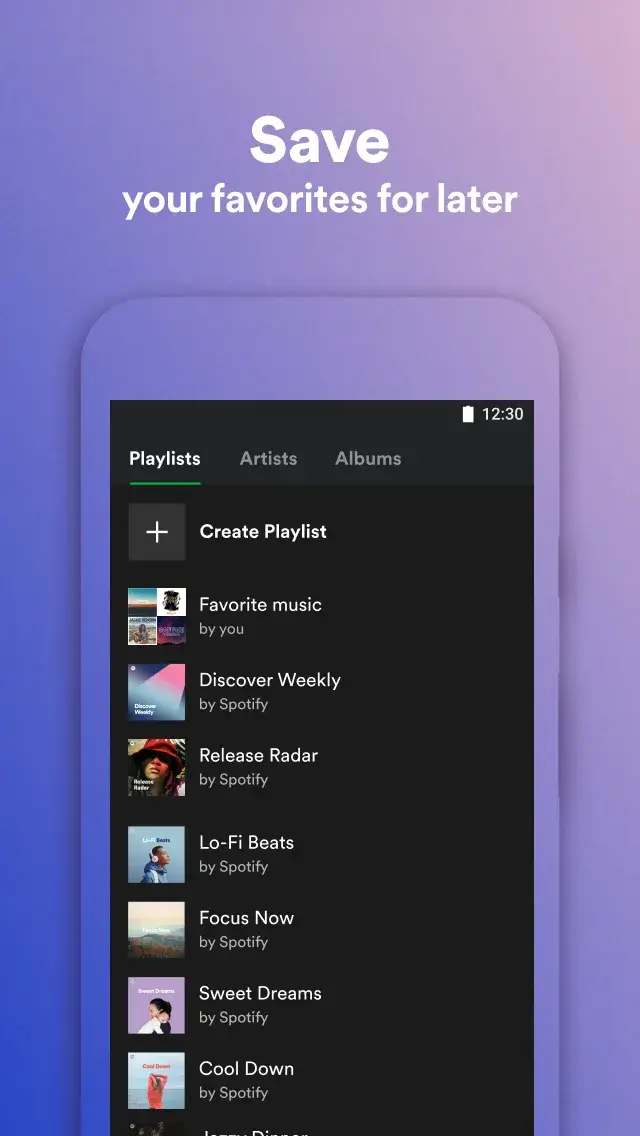
Task: Switch to the Artists tab
Action: tap(268, 459)
